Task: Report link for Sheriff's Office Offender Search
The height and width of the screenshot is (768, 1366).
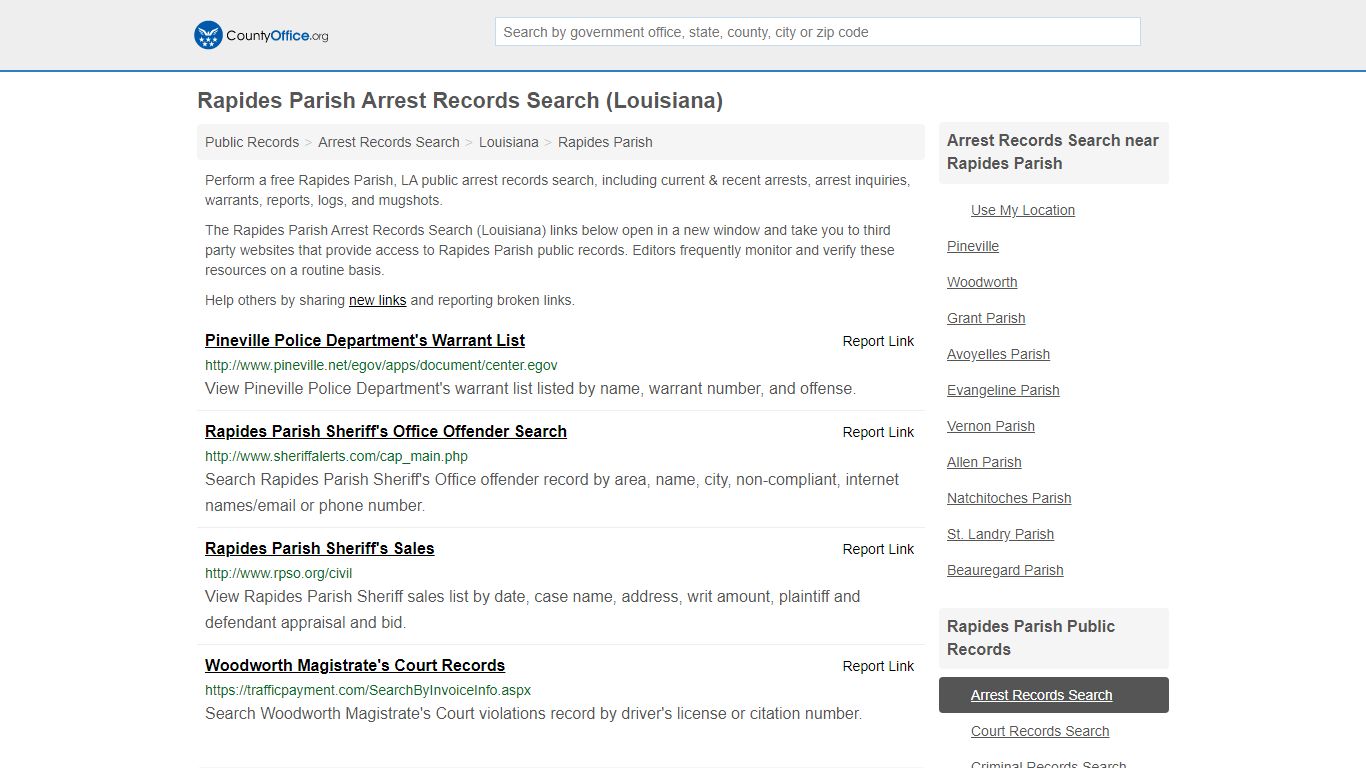Action: [x=878, y=432]
